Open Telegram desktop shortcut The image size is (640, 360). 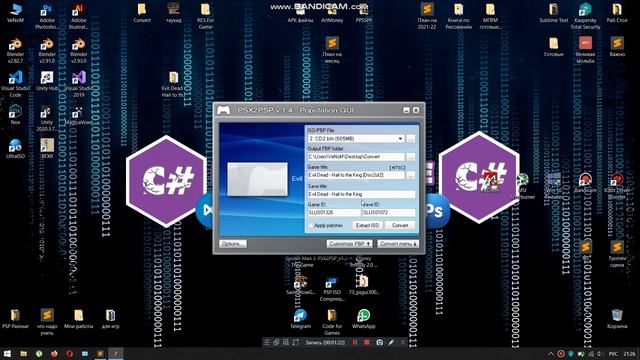pyautogui.click(x=300, y=319)
